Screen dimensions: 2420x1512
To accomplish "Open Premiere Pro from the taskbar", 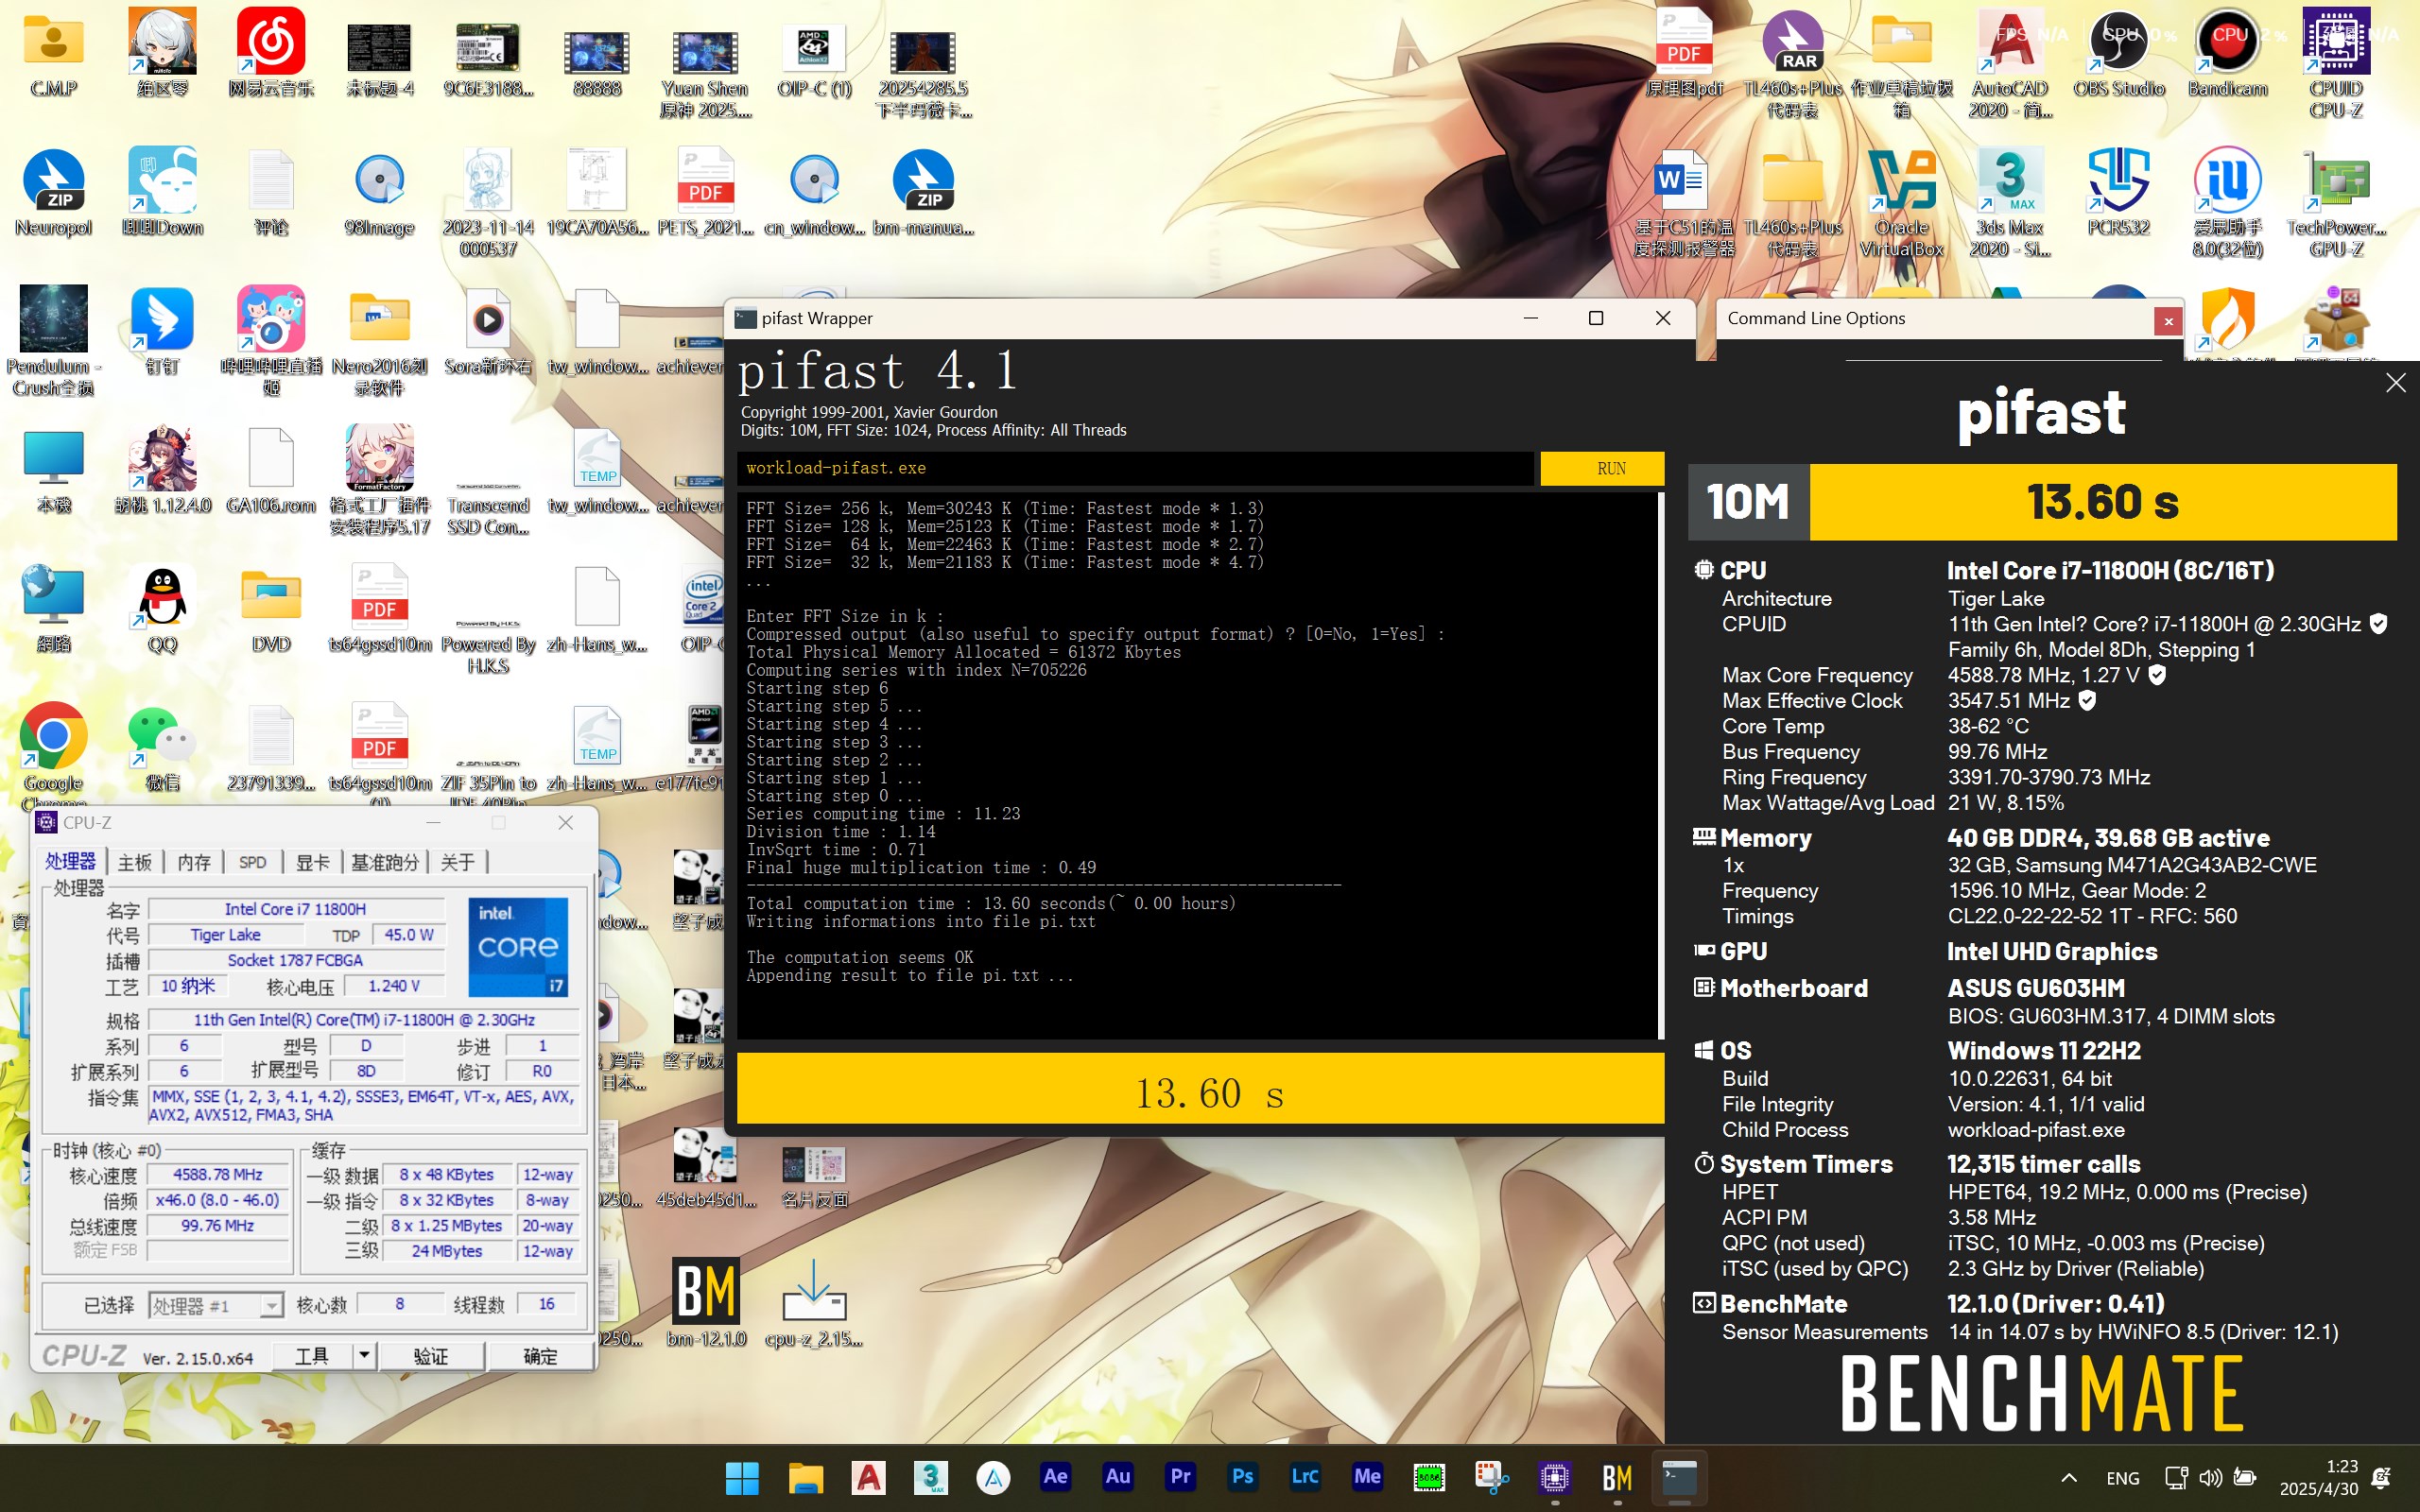I will point(1180,1477).
